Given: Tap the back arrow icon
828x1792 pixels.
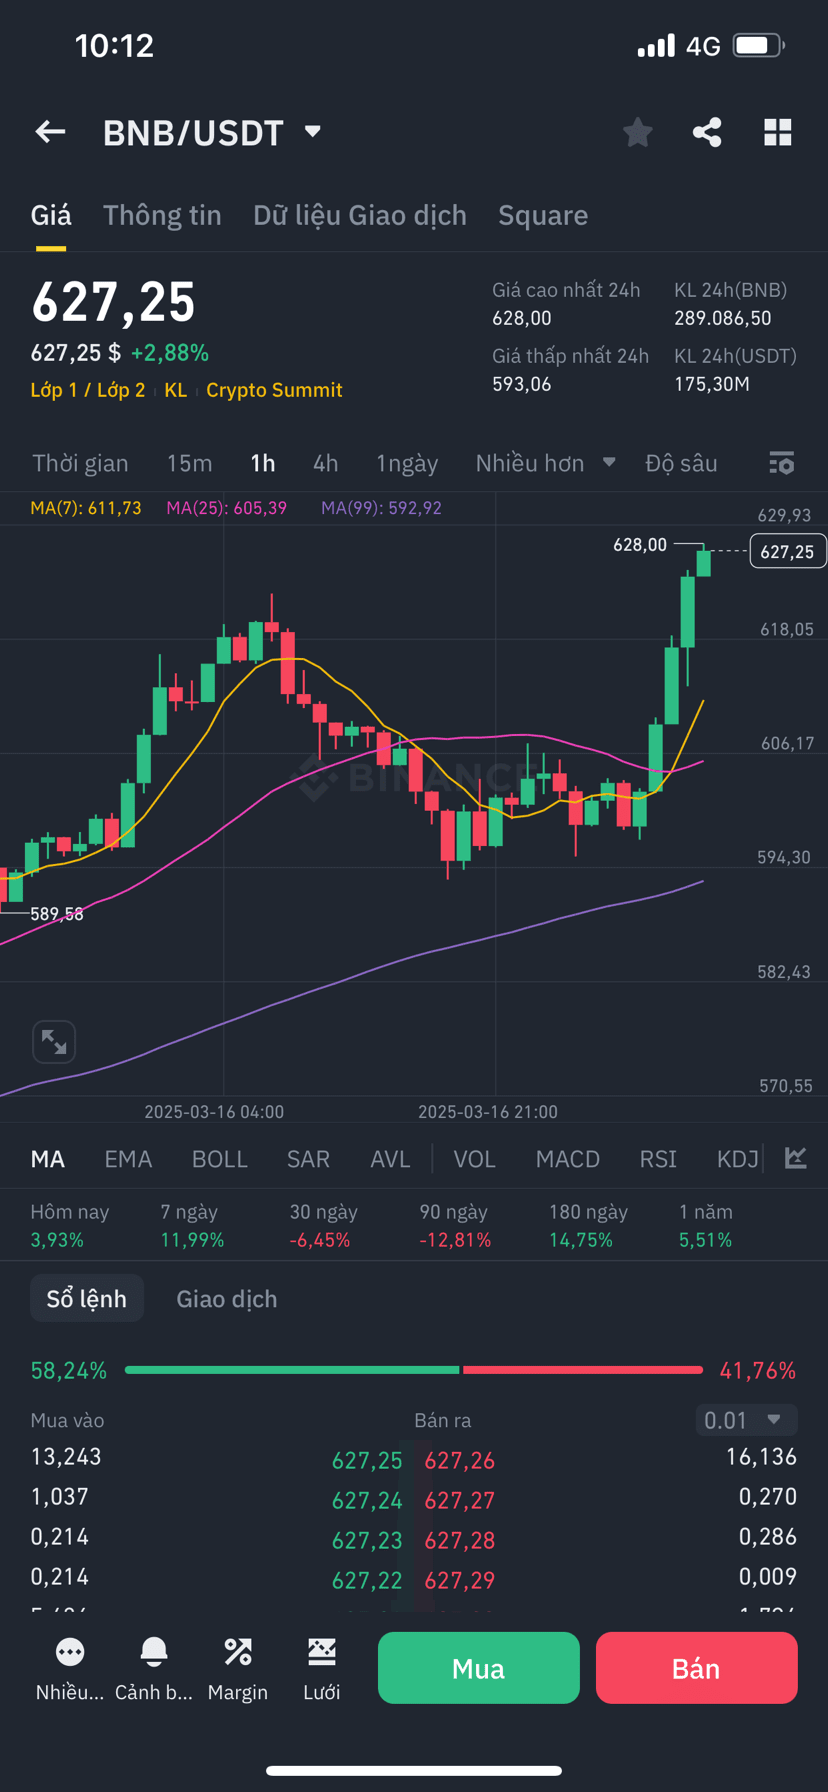Looking at the screenshot, I should tap(50, 132).
